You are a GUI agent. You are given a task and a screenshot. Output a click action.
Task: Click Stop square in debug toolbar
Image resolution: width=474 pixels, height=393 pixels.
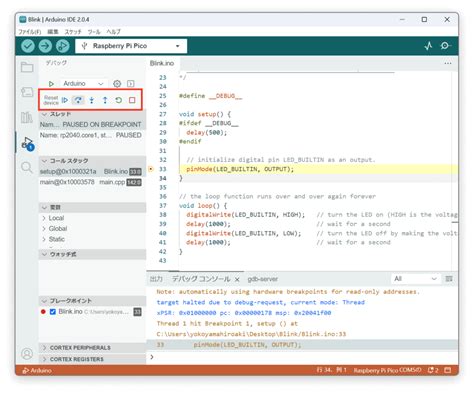tap(132, 100)
